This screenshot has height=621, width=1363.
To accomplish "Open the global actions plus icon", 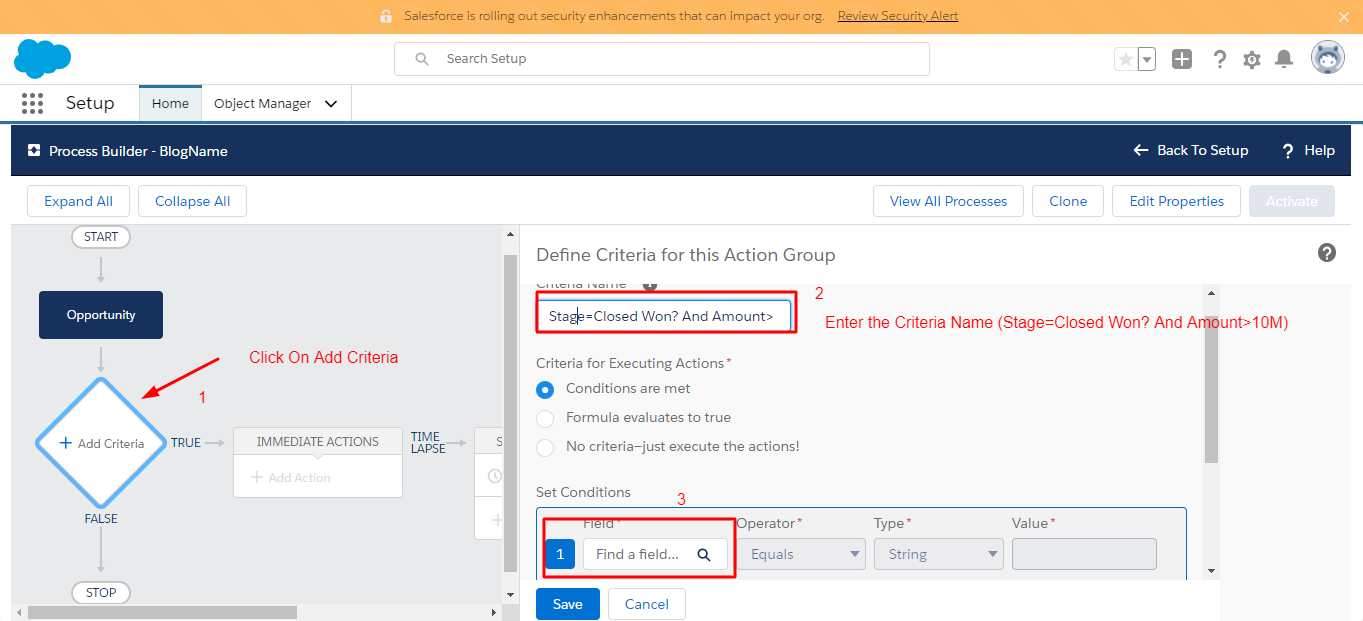I will [1182, 59].
